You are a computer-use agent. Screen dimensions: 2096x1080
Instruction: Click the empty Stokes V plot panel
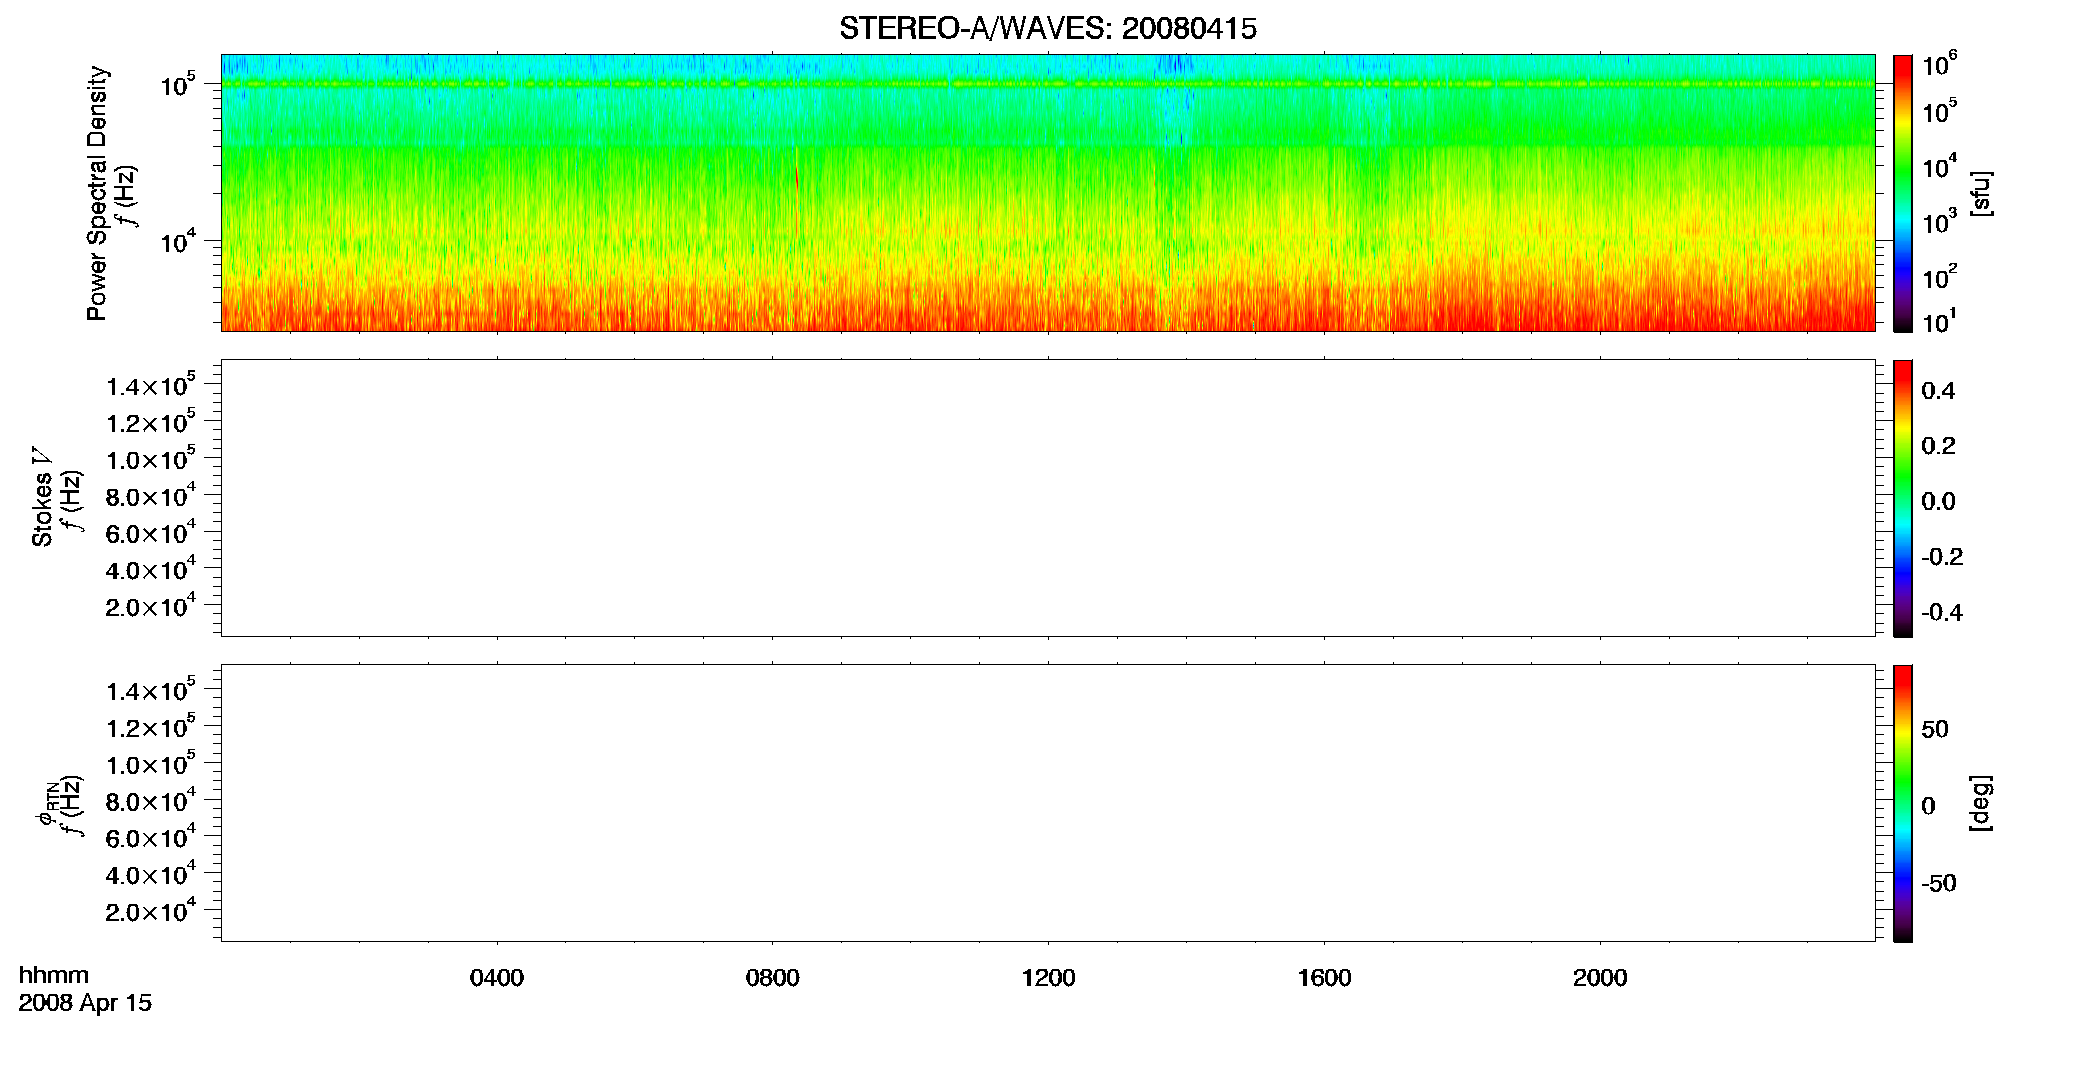pyautogui.click(x=1048, y=498)
